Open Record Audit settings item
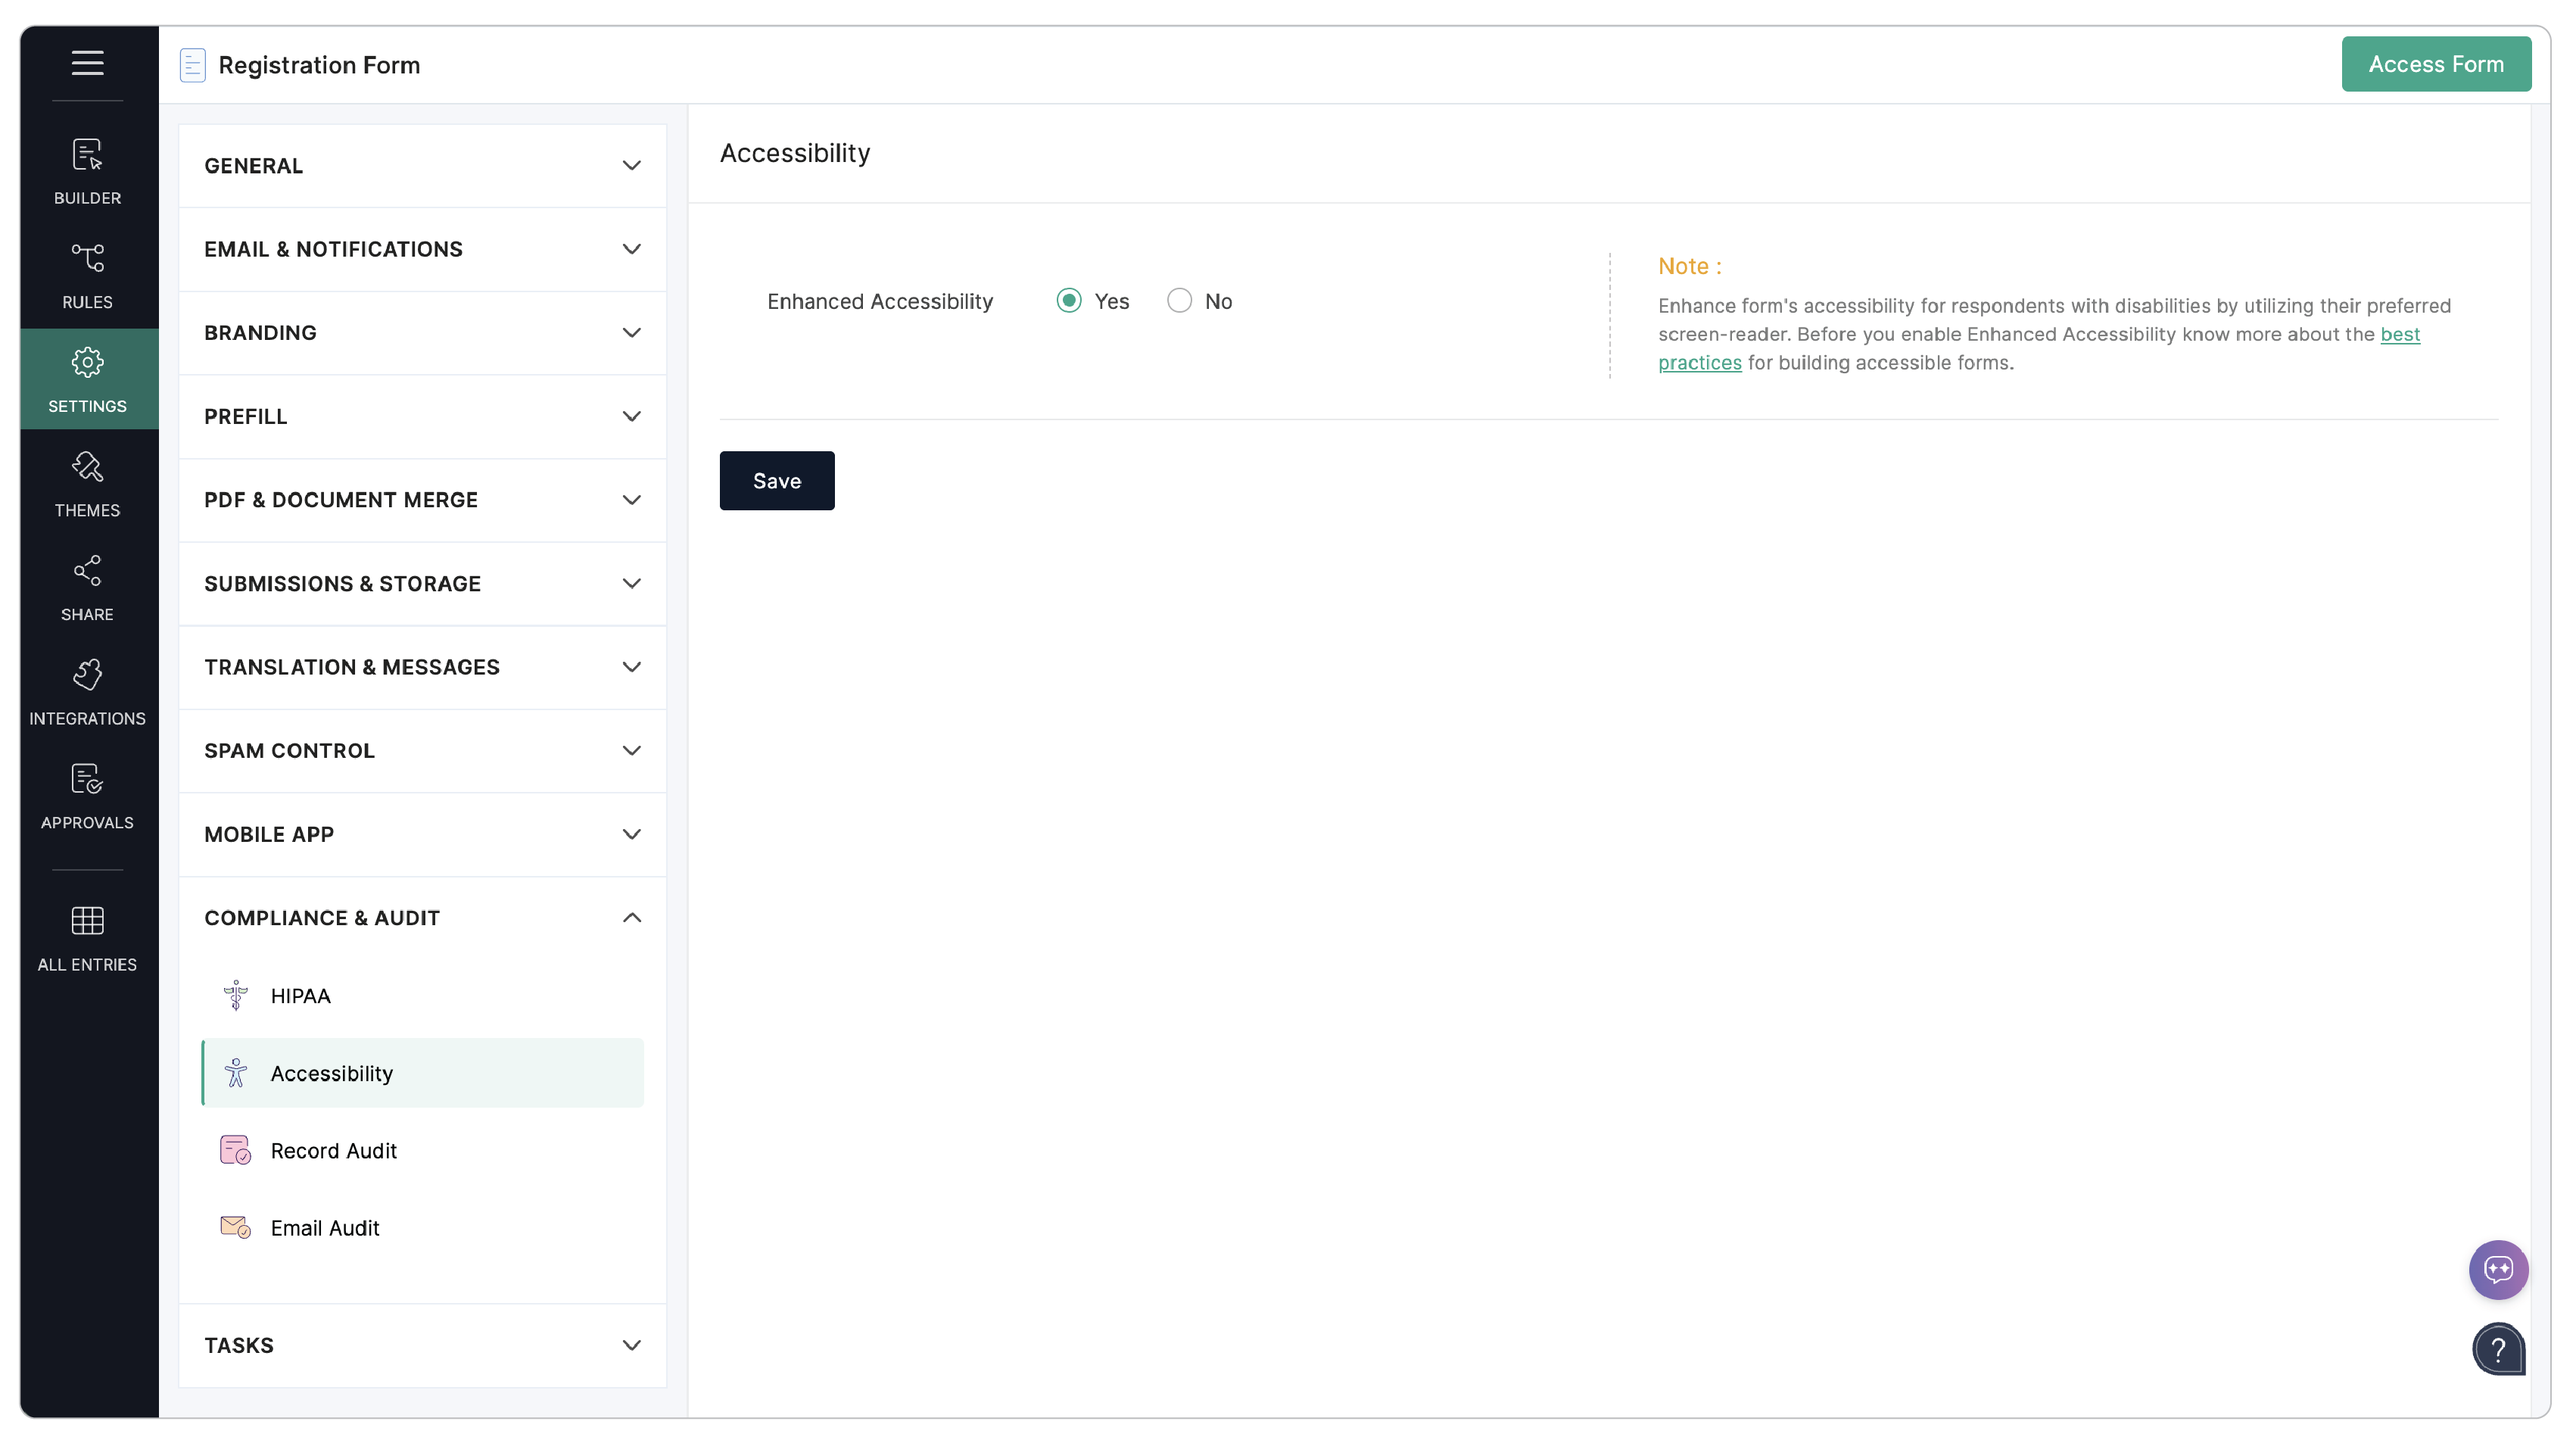 (x=333, y=1151)
